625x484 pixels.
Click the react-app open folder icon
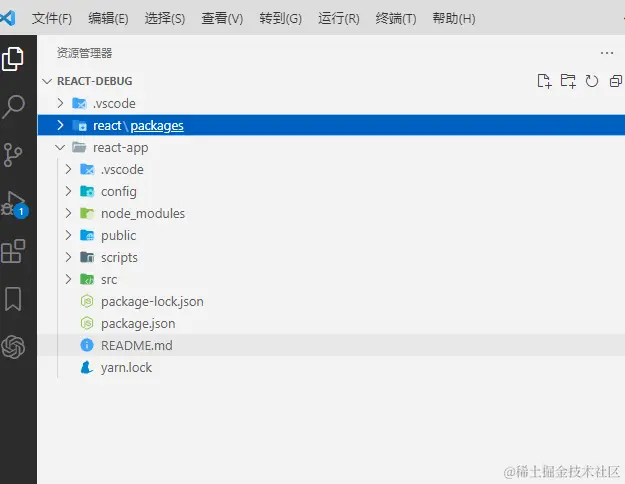click(x=79, y=148)
